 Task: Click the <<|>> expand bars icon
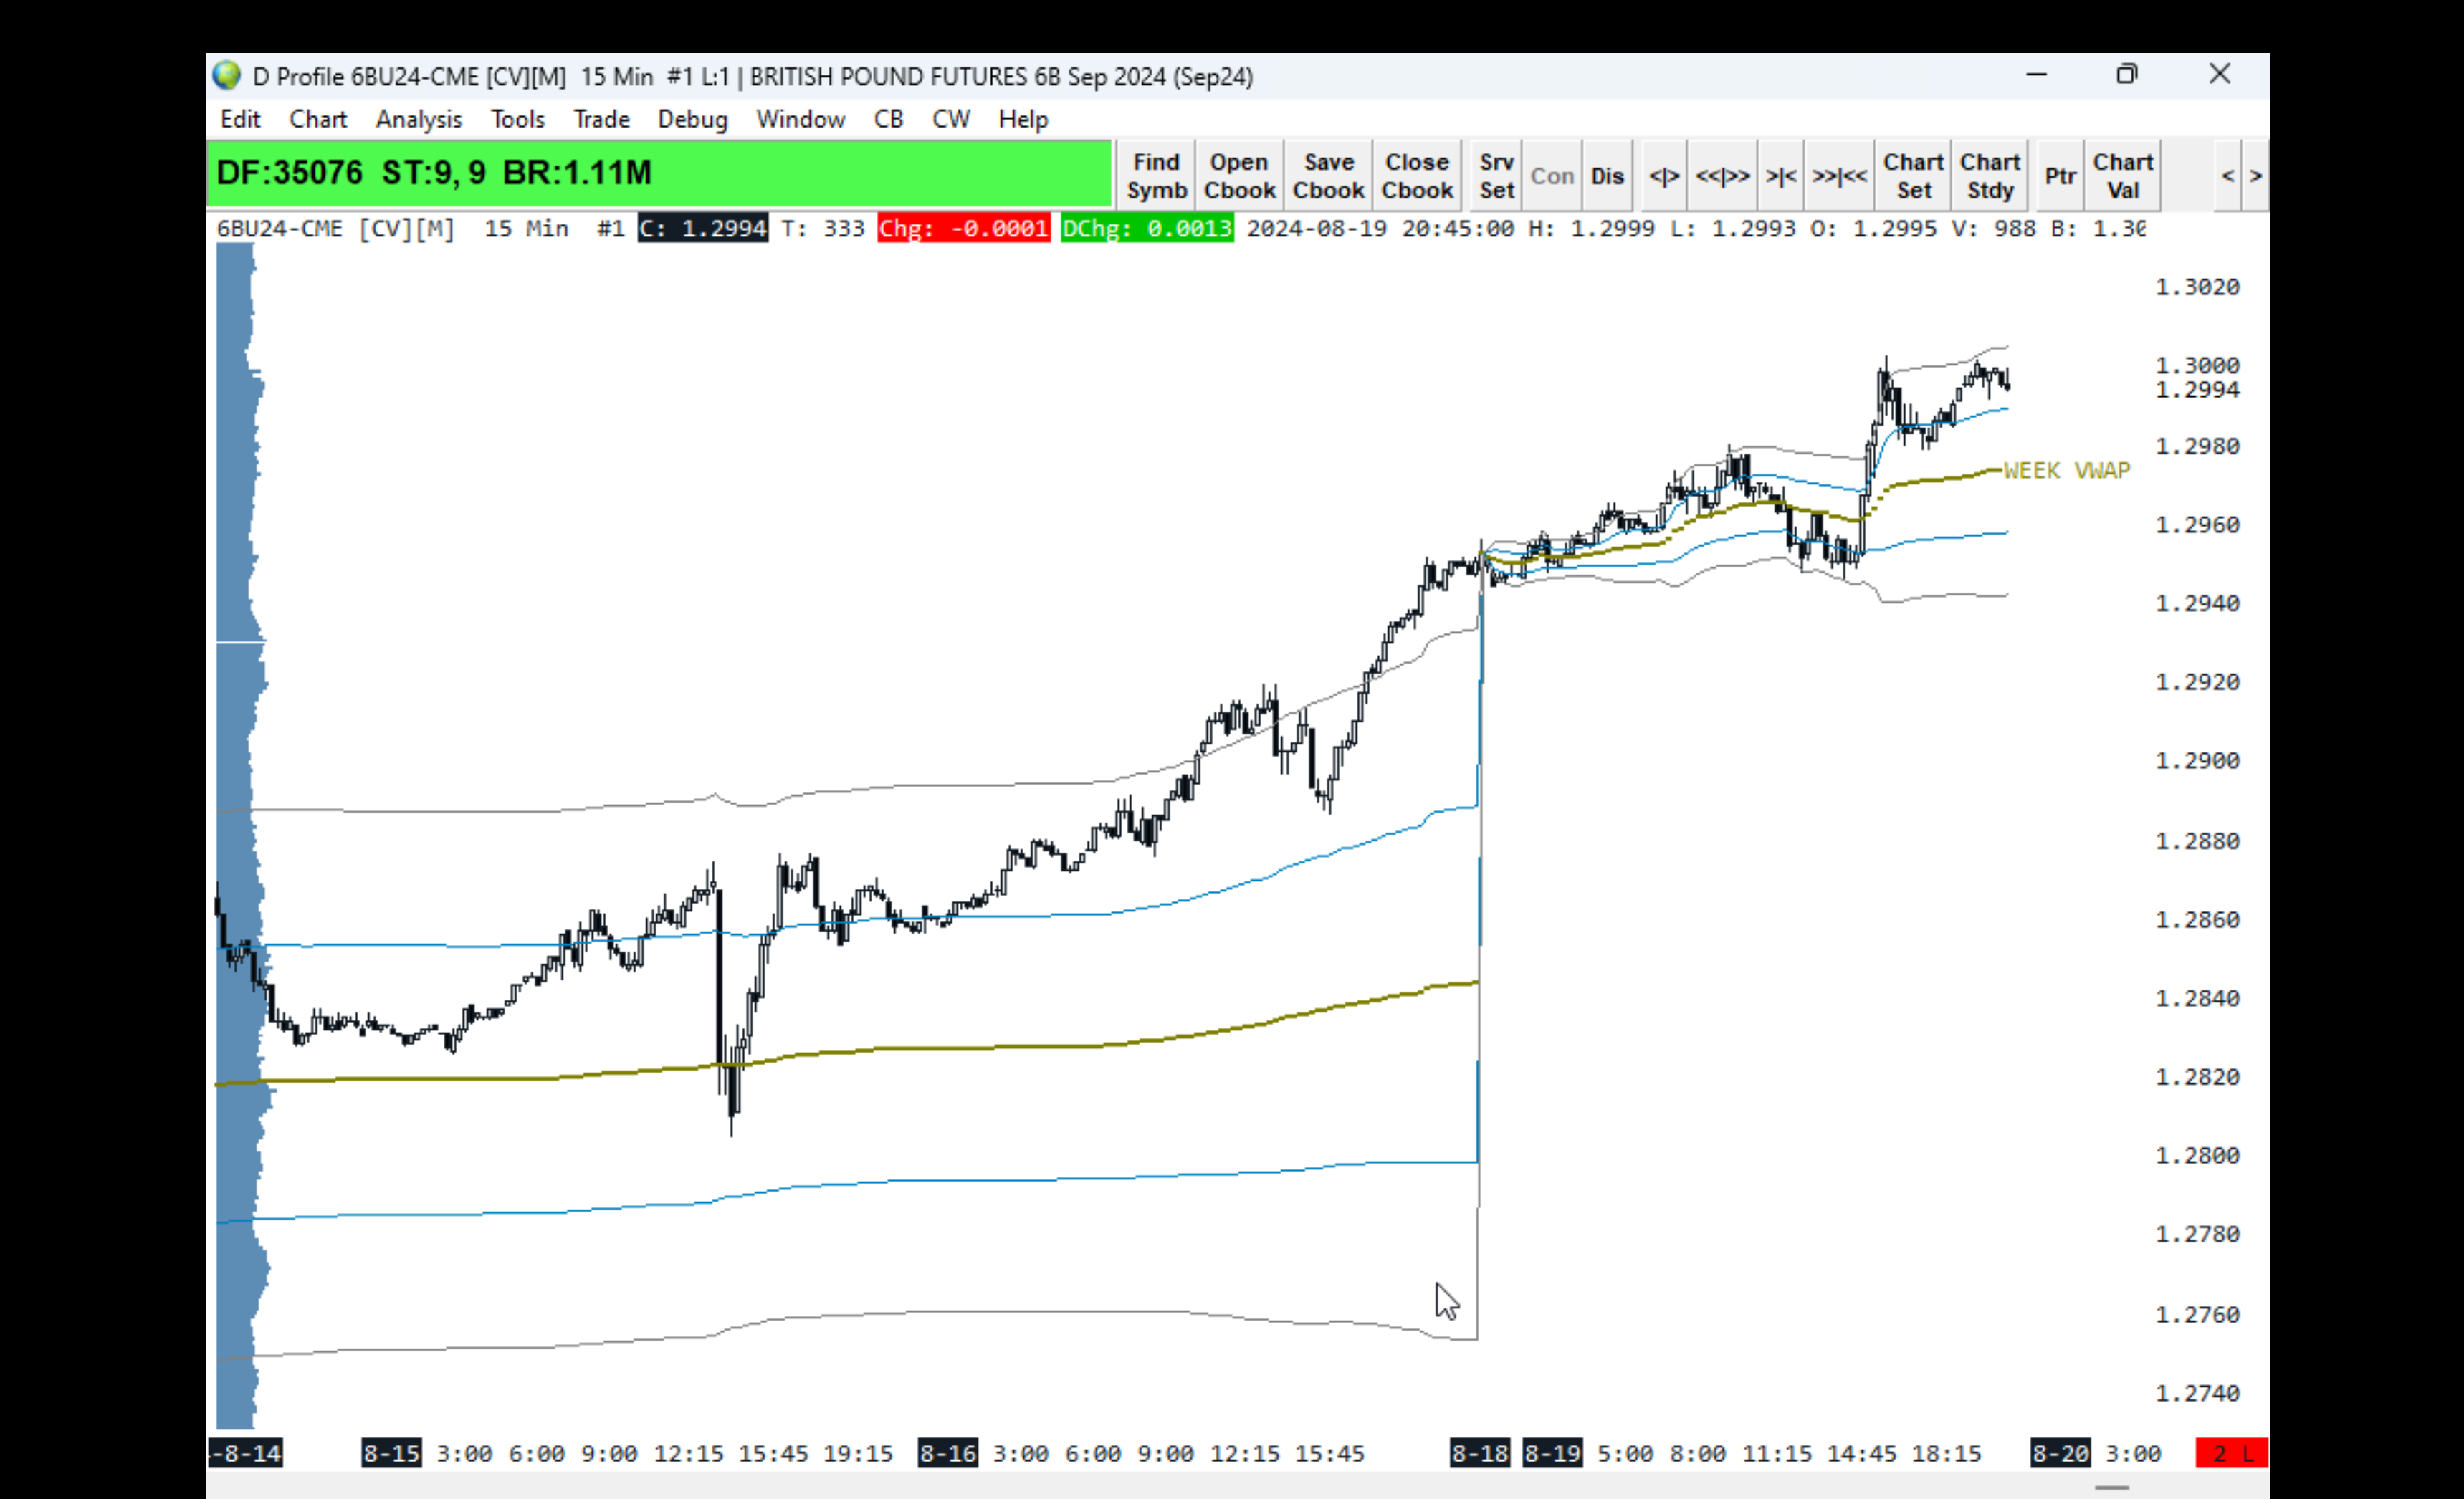1722,176
